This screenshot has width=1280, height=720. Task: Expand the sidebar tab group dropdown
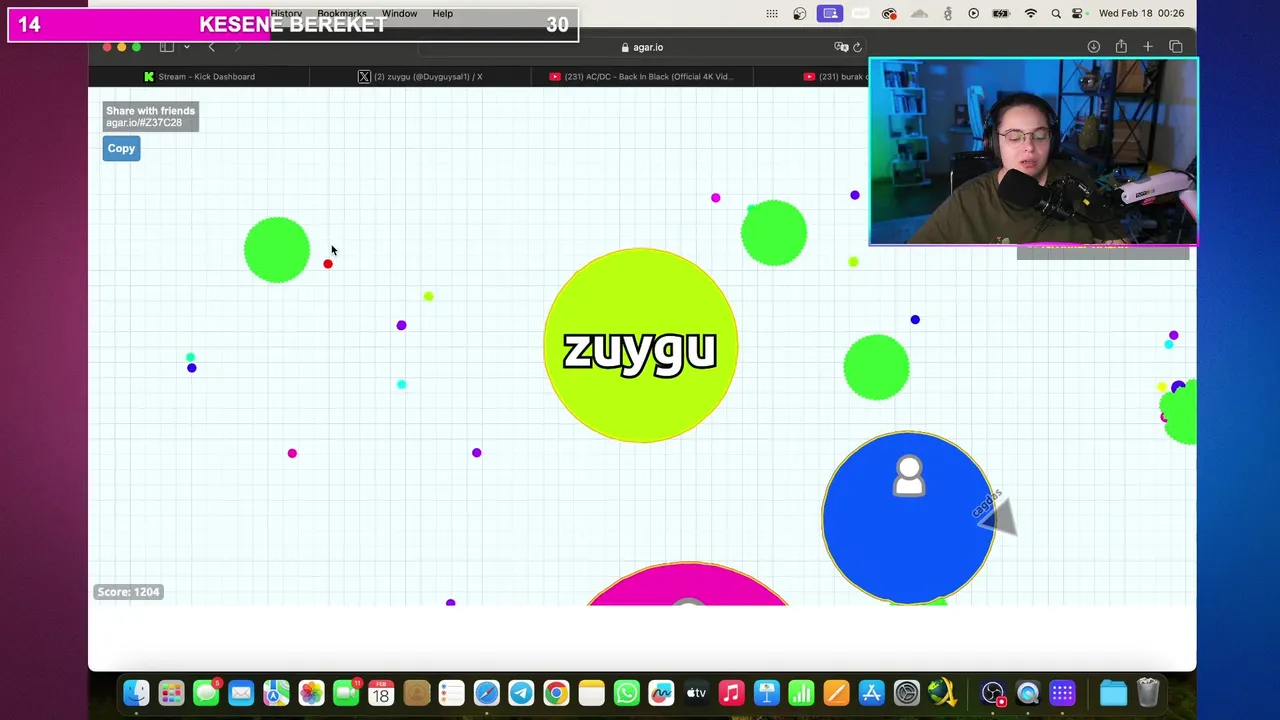tap(186, 47)
